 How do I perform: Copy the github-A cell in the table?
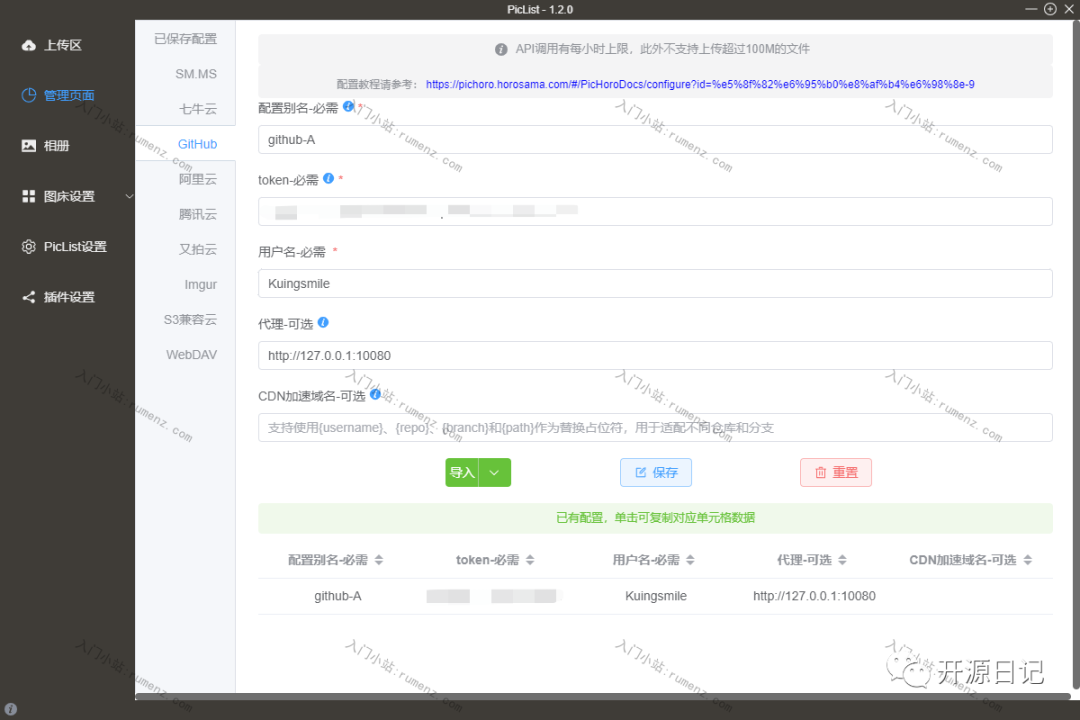338,596
